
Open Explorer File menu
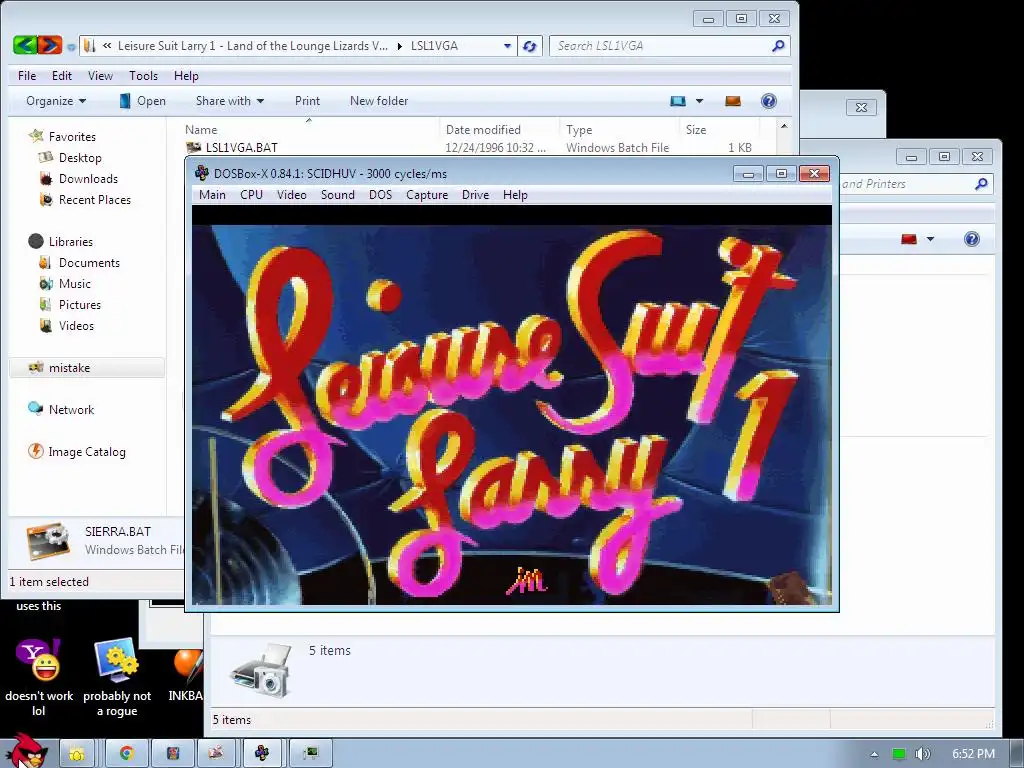27,76
